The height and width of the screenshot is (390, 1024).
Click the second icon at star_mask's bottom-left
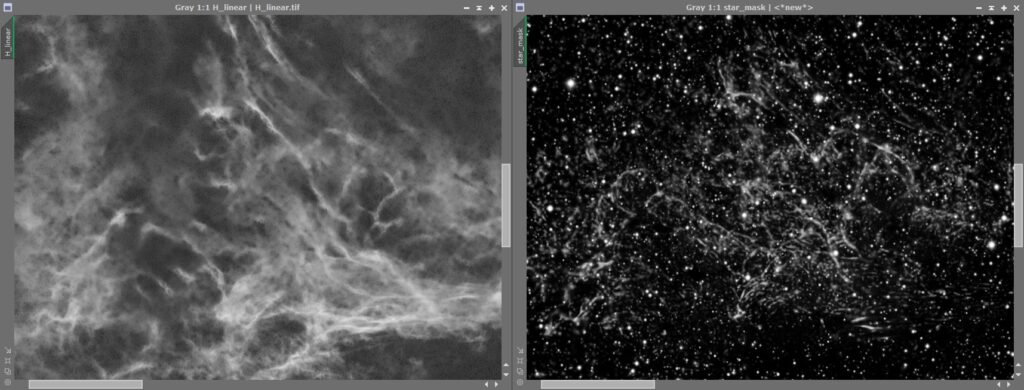pos(520,361)
